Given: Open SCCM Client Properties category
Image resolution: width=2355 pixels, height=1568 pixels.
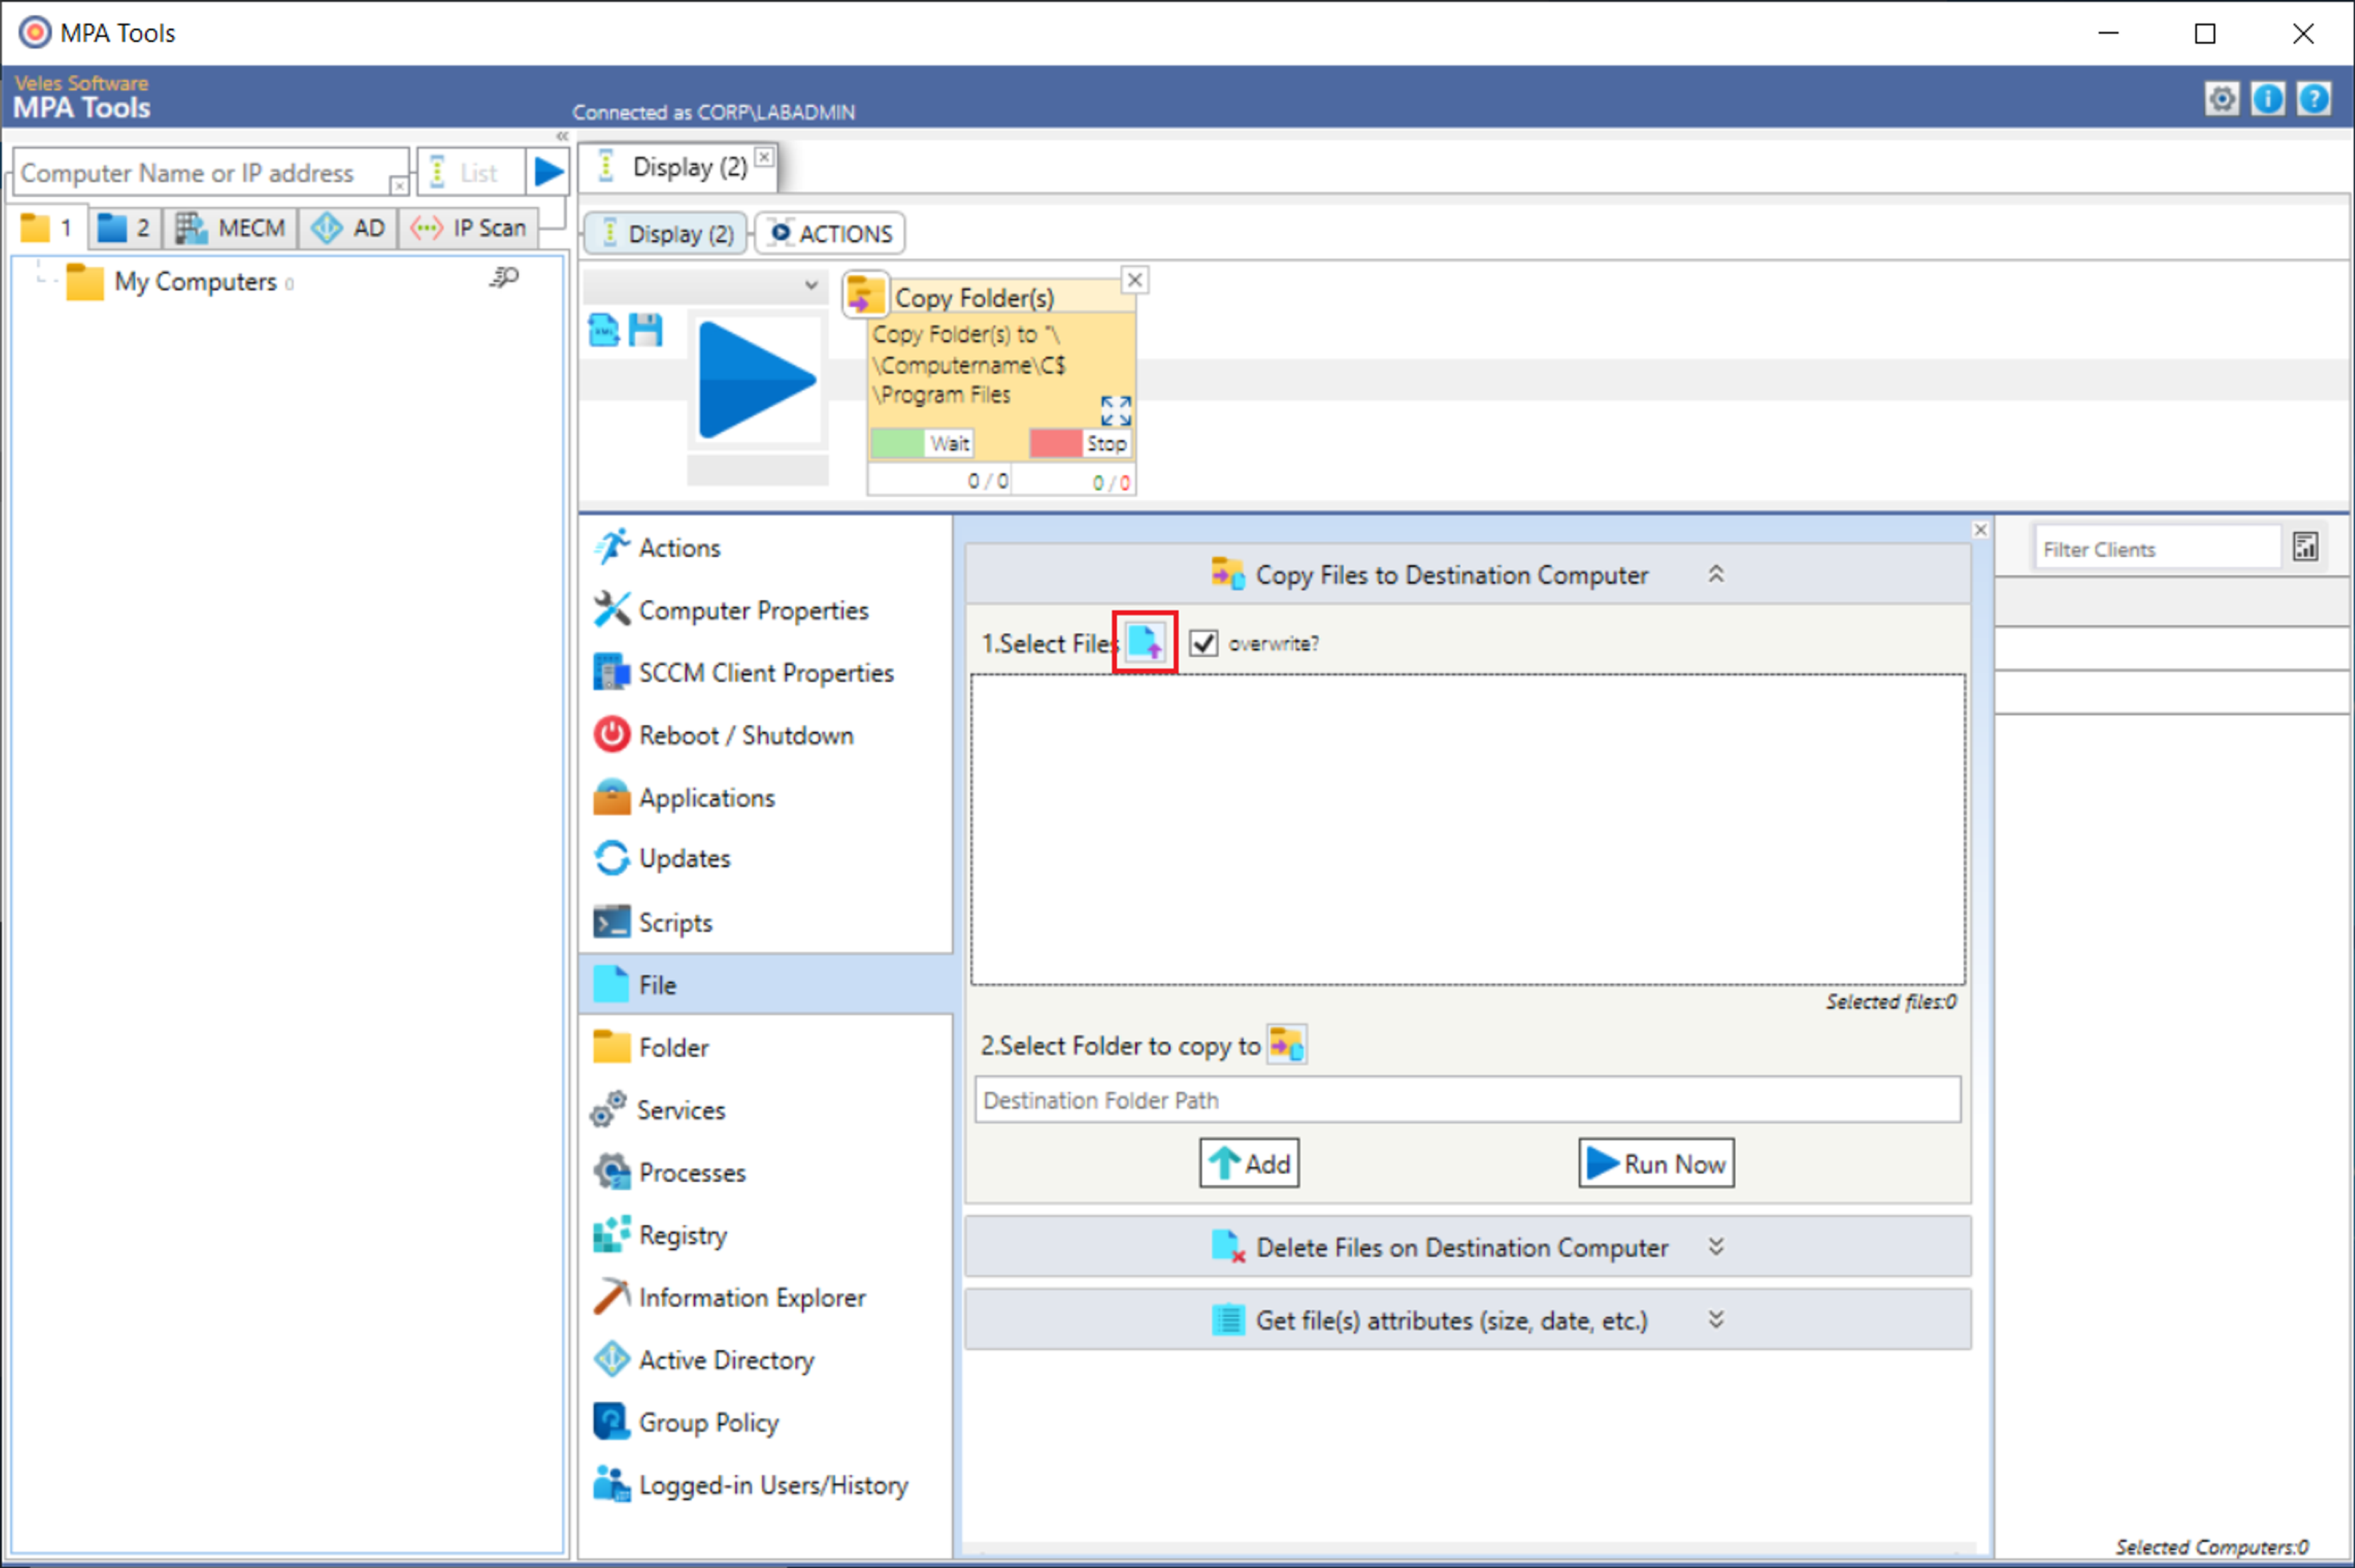Looking at the screenshot, I should click(765, 673).
